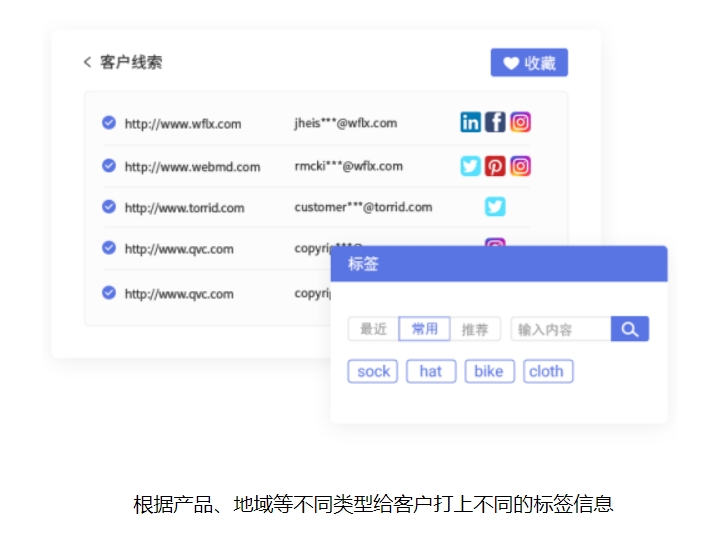Screen dimensions: 719x544
Task: Select email jheis***@wflx.com
Action: [346, 123]
